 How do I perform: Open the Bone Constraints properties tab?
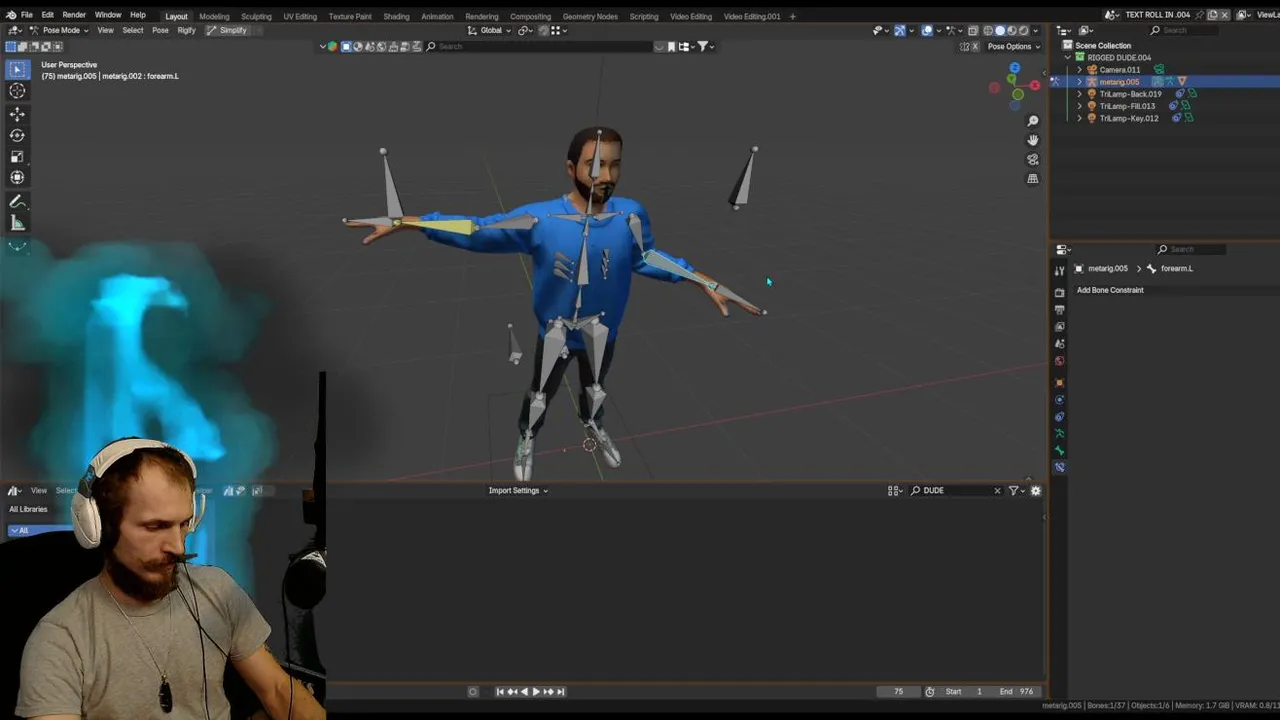(1059, 467)
